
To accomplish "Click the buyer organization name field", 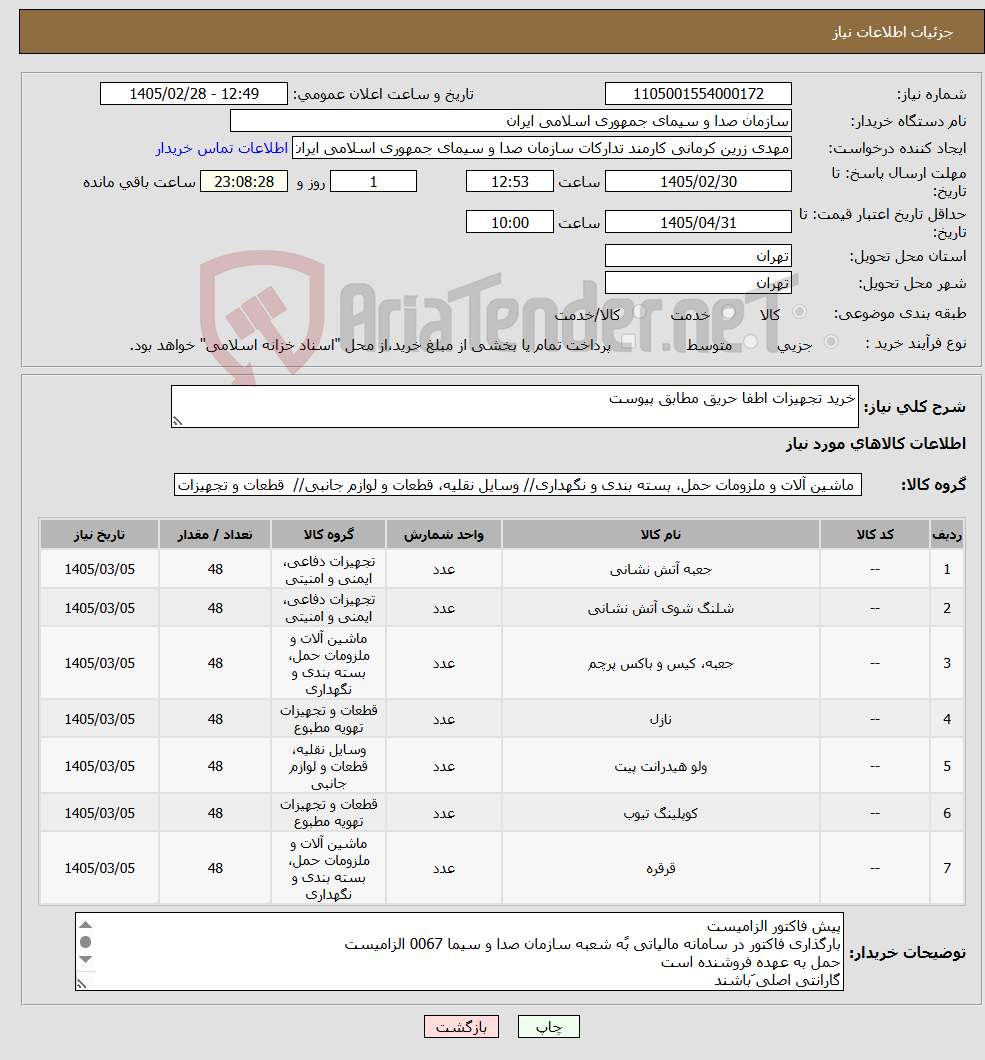I will point(510,121).
